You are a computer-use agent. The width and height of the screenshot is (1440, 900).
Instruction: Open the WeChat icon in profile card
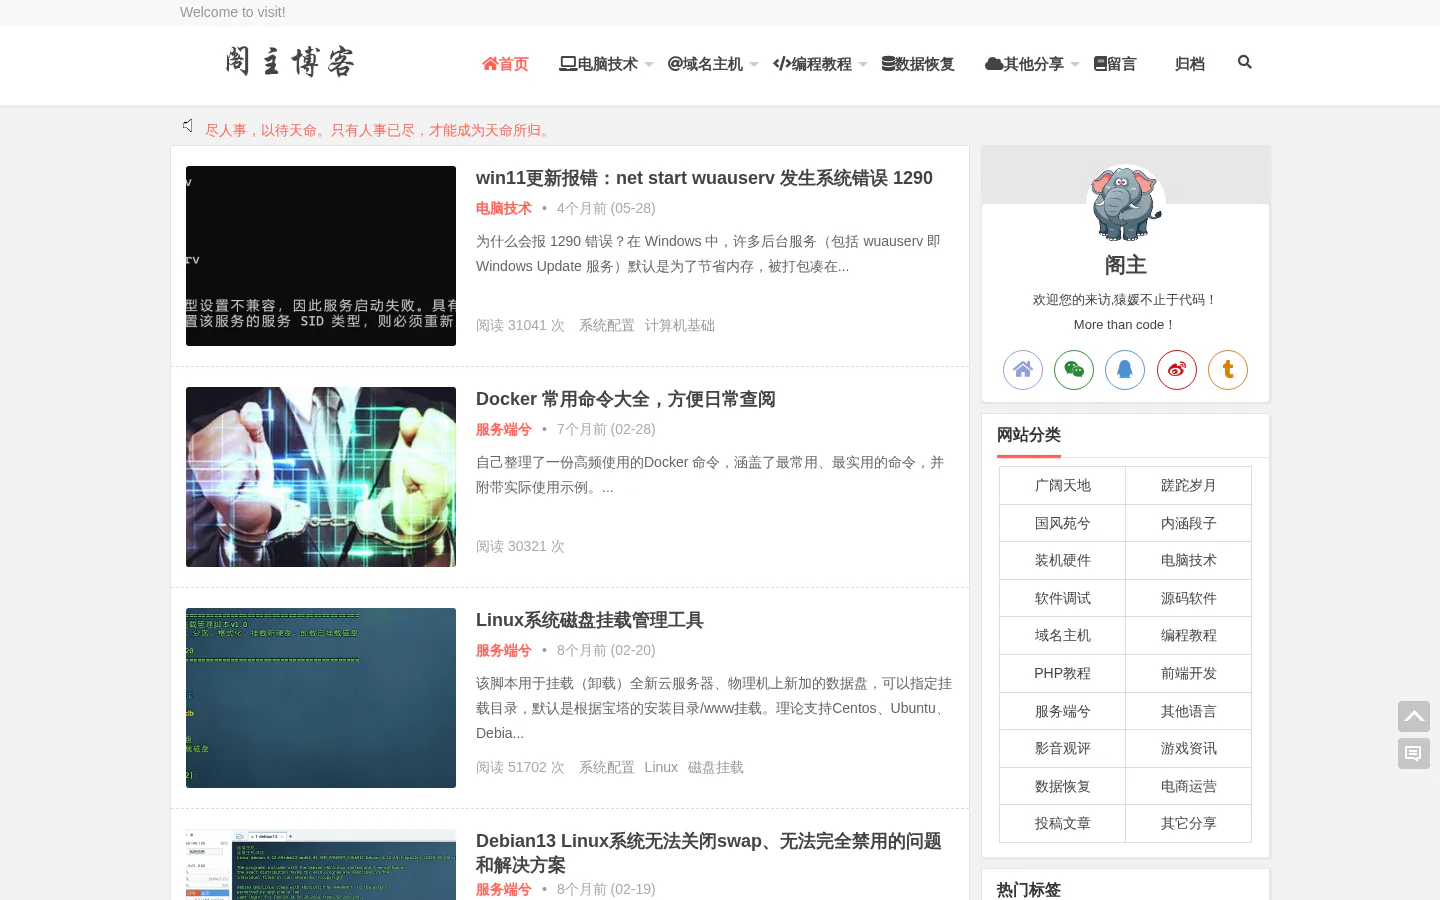tap(1074, 370)
